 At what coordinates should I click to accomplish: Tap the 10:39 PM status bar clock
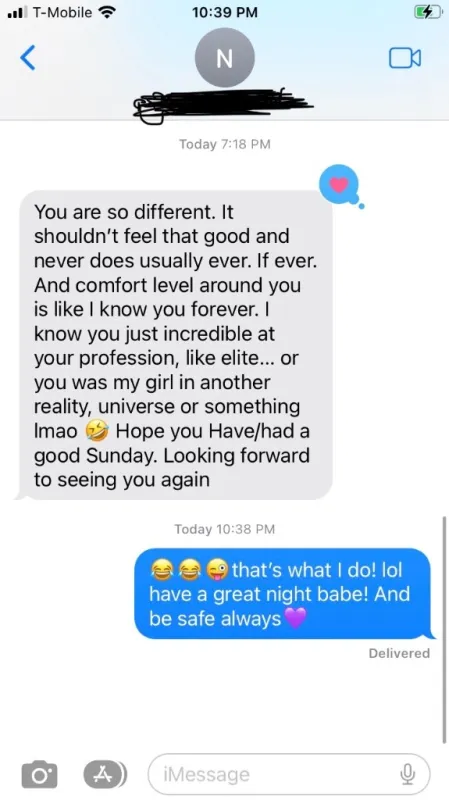coord(224,12)
